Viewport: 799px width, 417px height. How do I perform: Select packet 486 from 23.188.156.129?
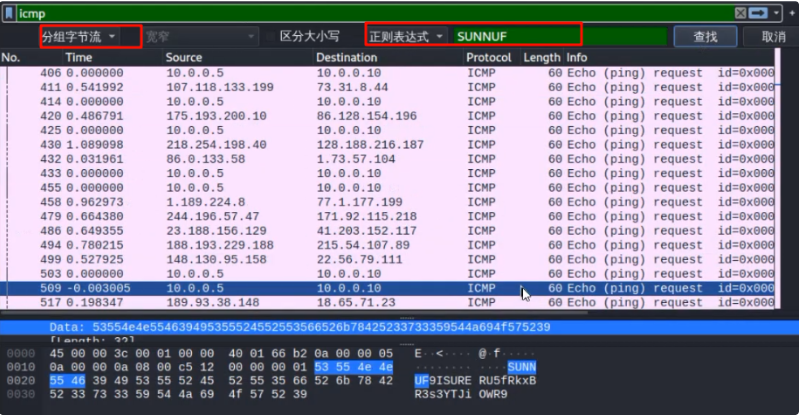pyautogui.click(x=387, y=230)
